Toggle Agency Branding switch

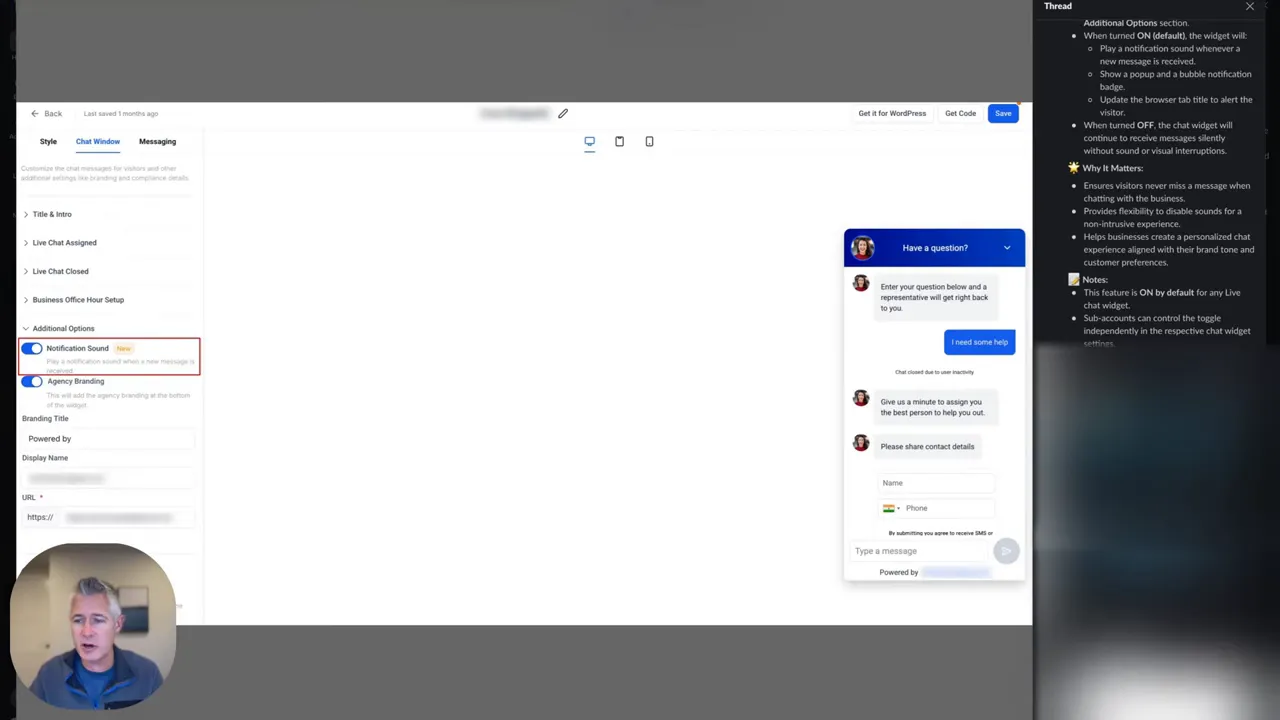(x=32, y=382)
